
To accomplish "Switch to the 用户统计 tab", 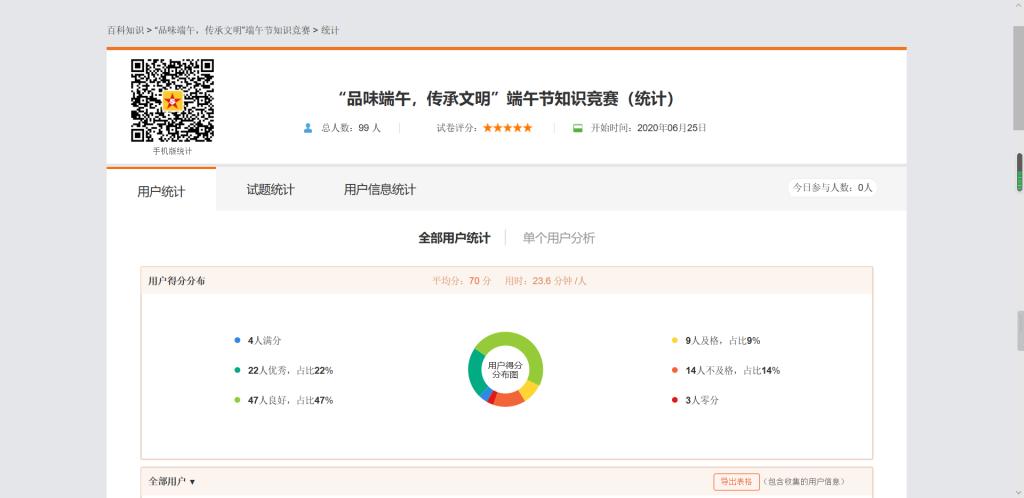I will coord(161,191).
